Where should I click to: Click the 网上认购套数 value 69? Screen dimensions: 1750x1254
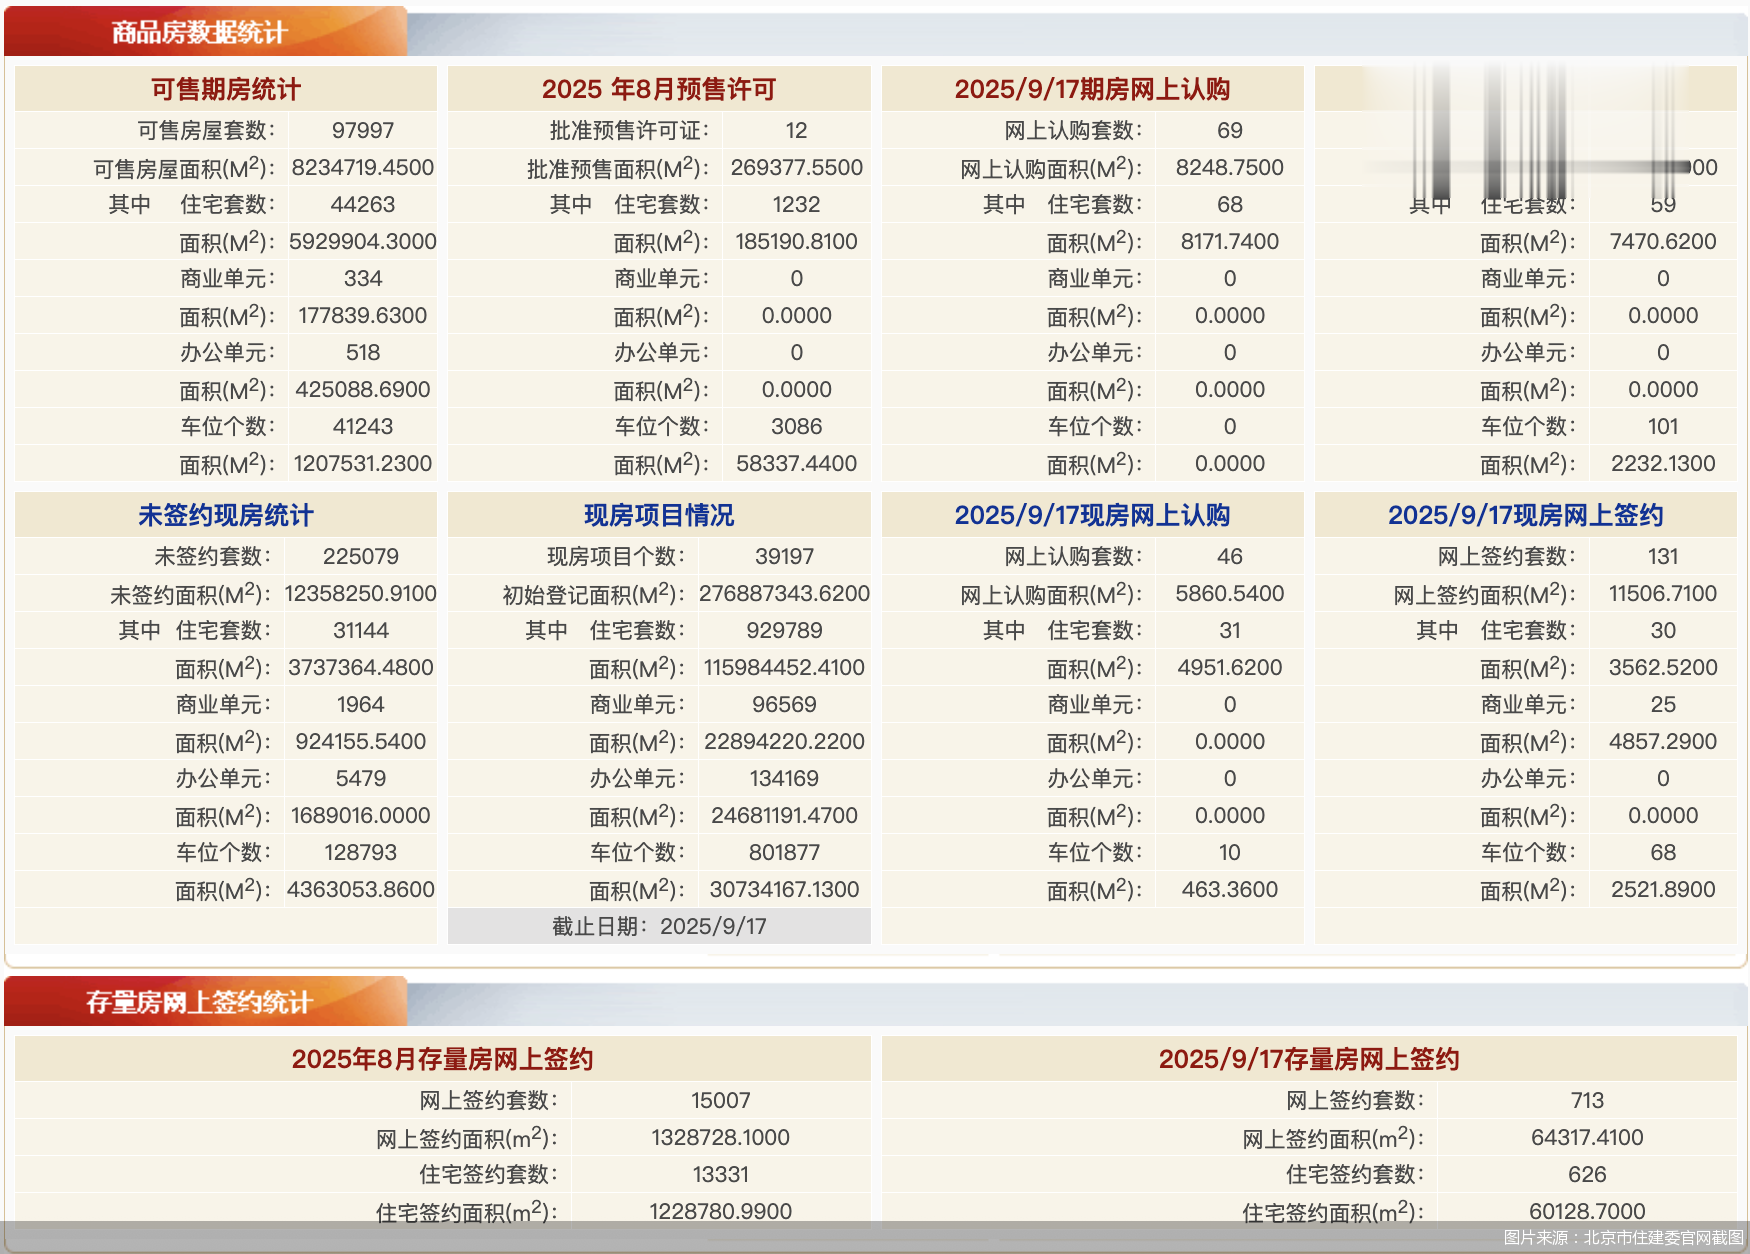pos(1230,130)
